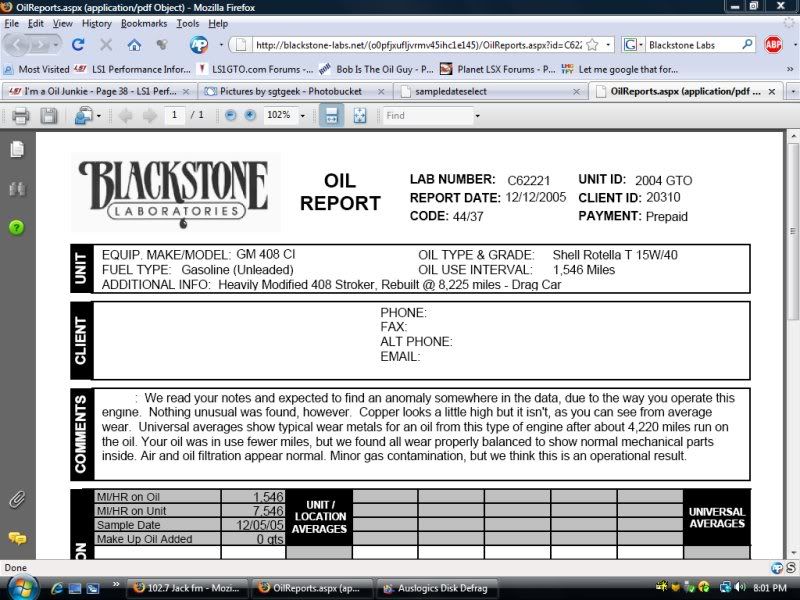800x600 pixels.
Task: Click the green help icon in sidebar
Action: [16, 228]
